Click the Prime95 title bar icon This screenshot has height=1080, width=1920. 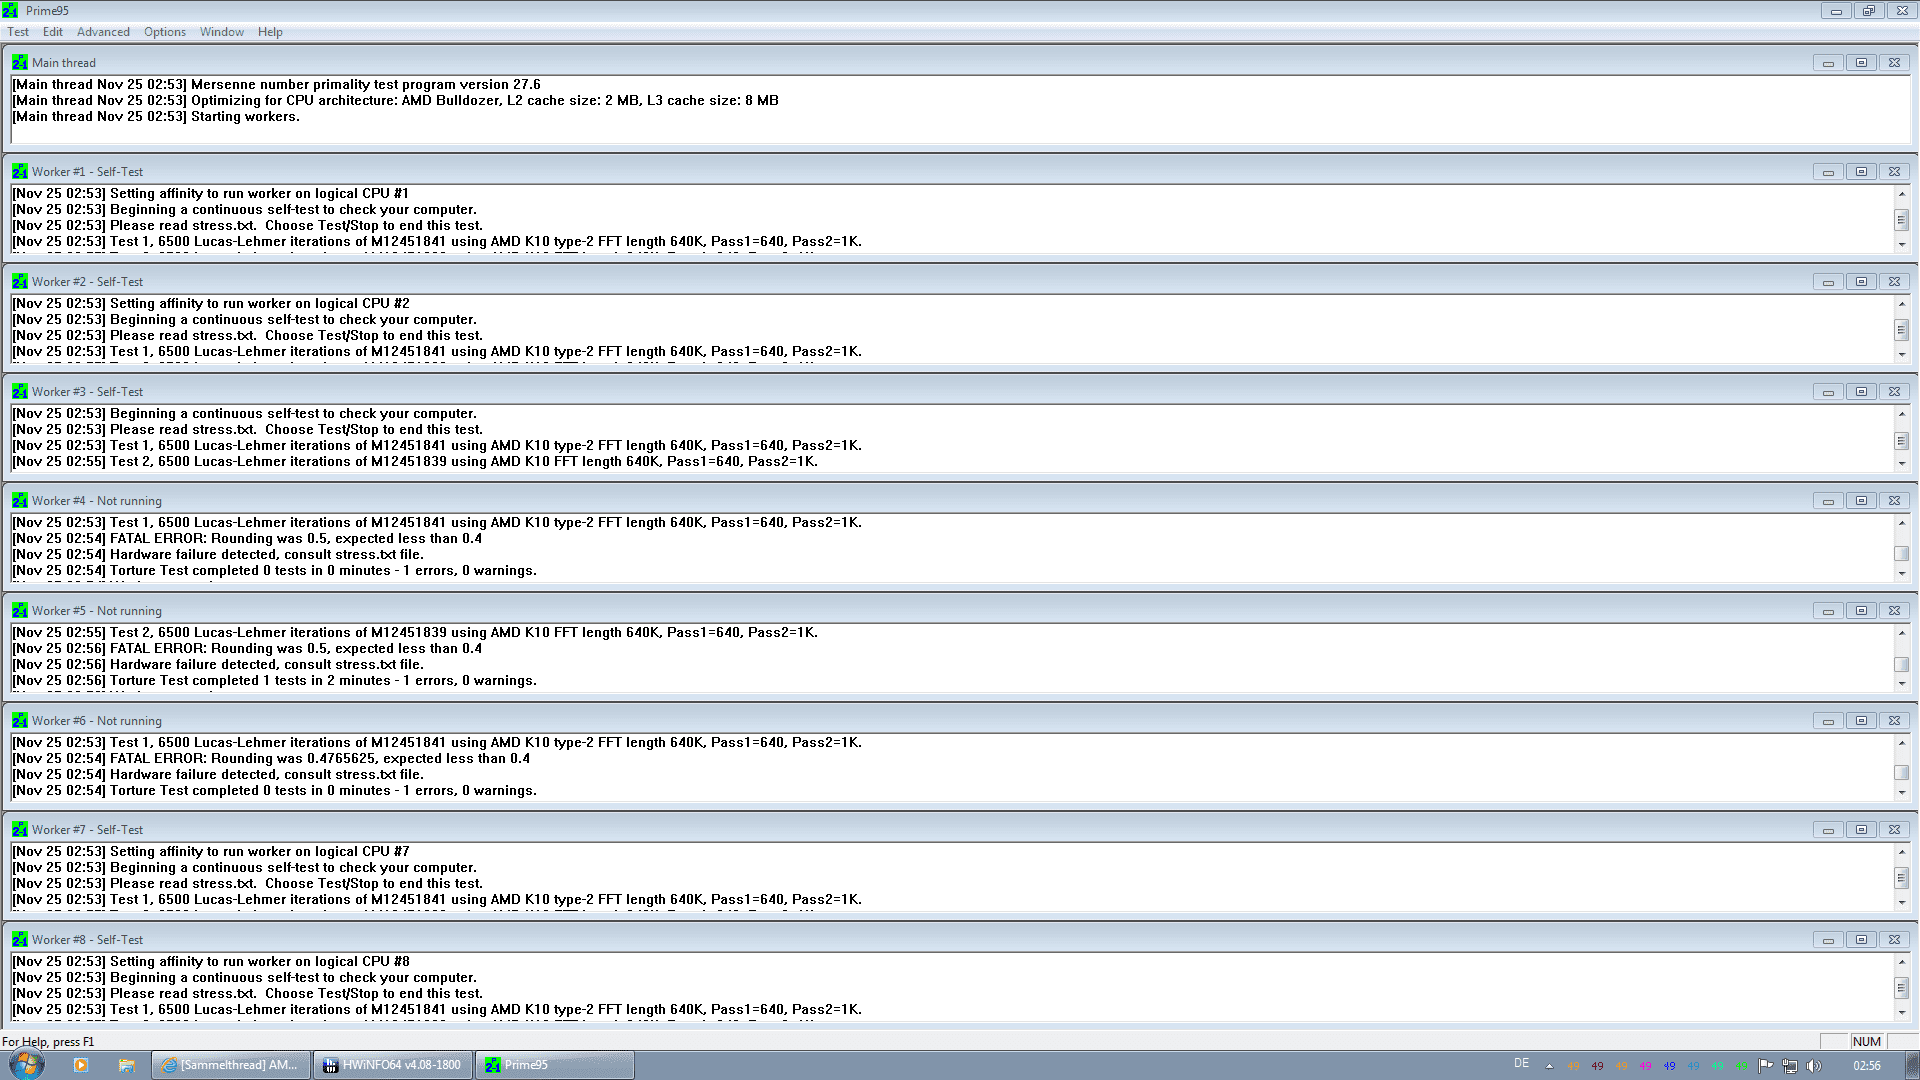click(10, 11)
